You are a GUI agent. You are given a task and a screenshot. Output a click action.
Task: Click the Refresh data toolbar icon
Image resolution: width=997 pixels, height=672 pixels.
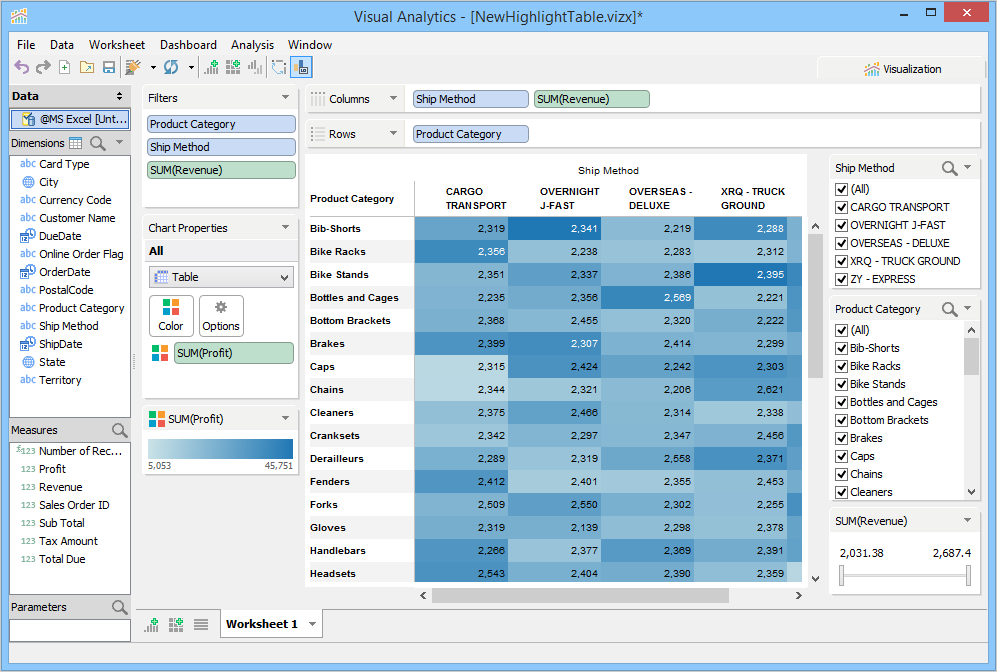coord(170,67)
